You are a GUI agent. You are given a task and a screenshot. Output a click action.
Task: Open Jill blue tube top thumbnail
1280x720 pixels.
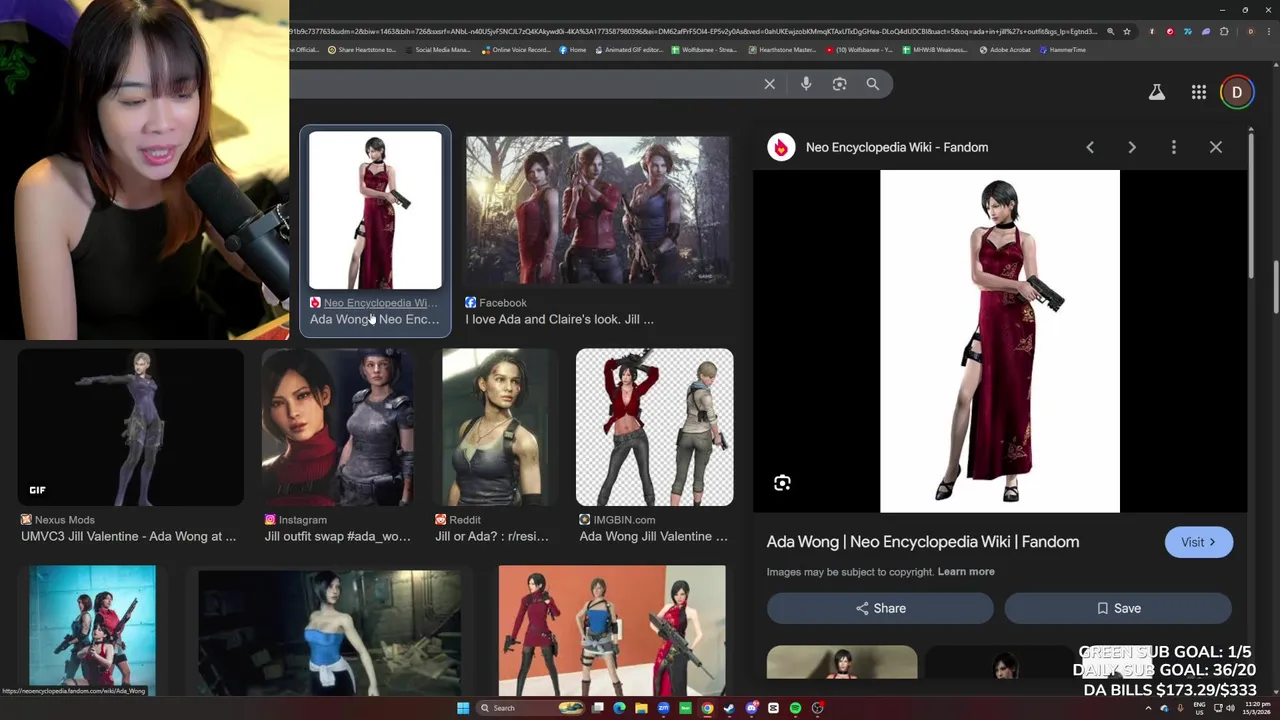pos(330,633)
